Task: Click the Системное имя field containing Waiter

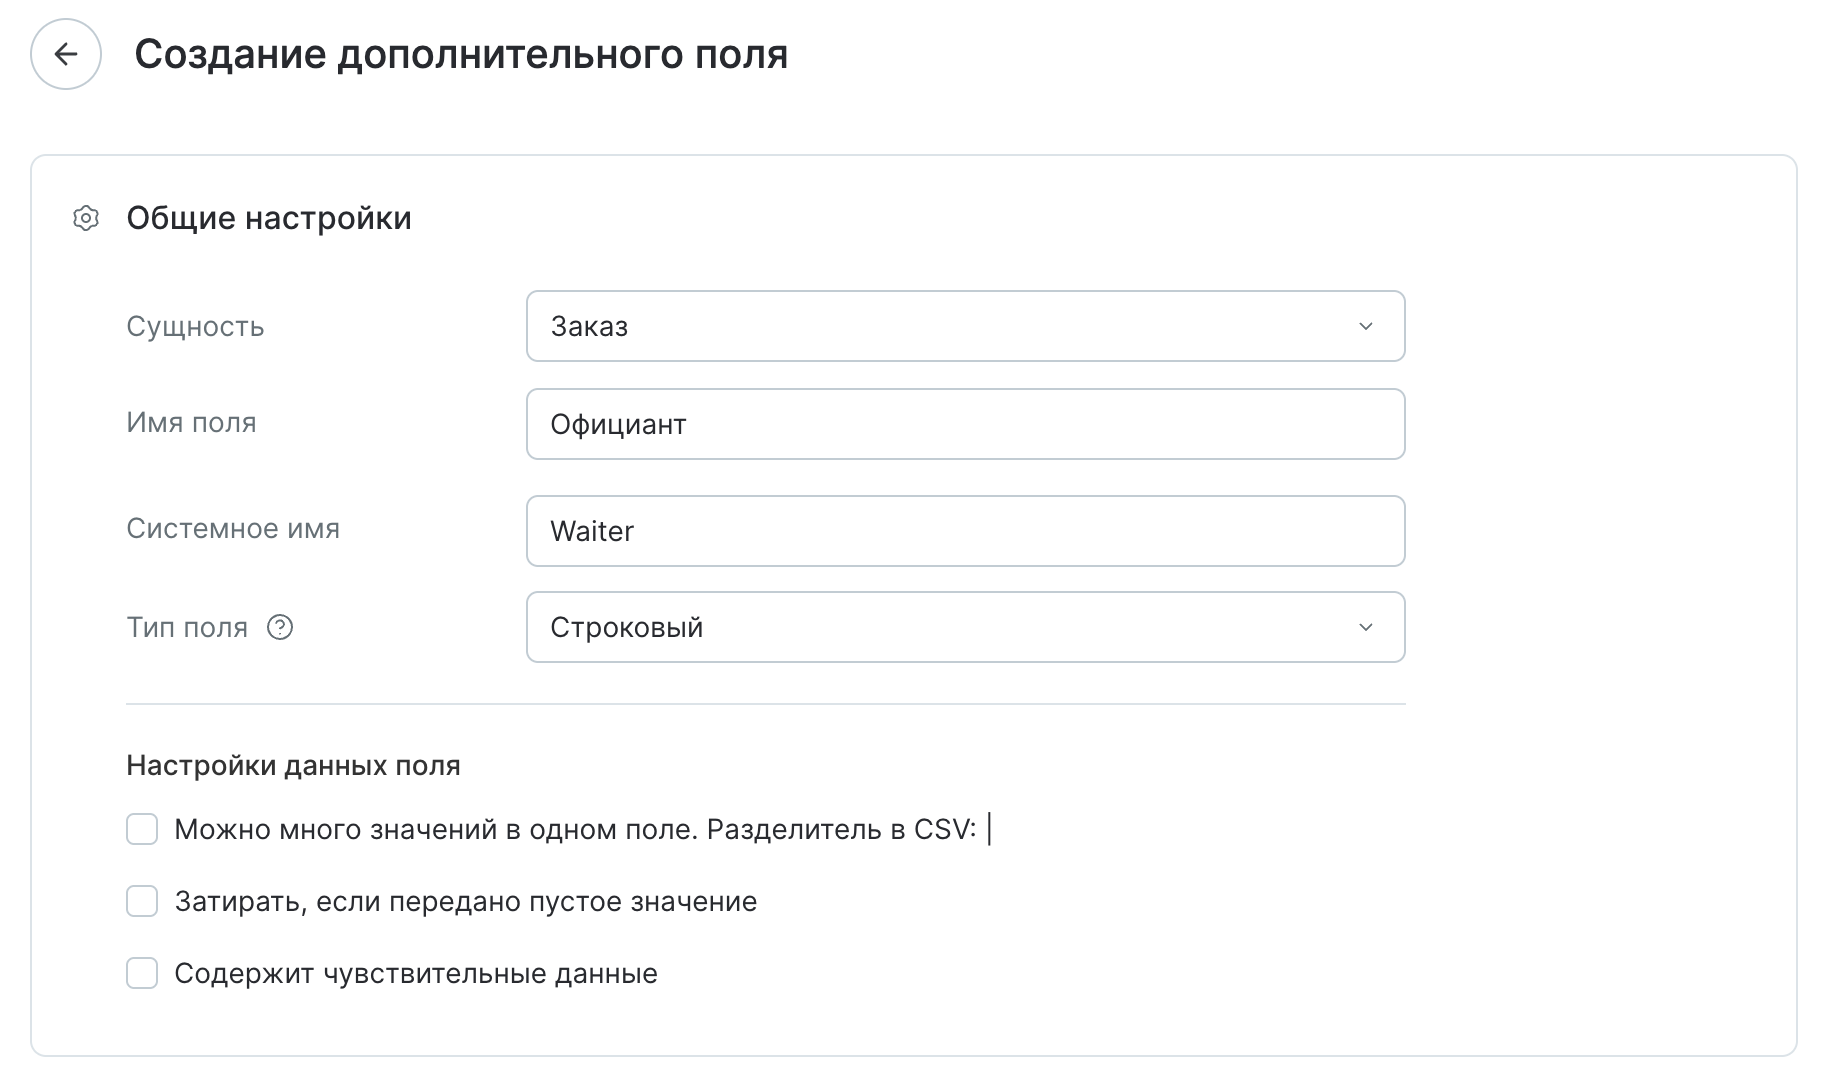Action: point(965,531)
